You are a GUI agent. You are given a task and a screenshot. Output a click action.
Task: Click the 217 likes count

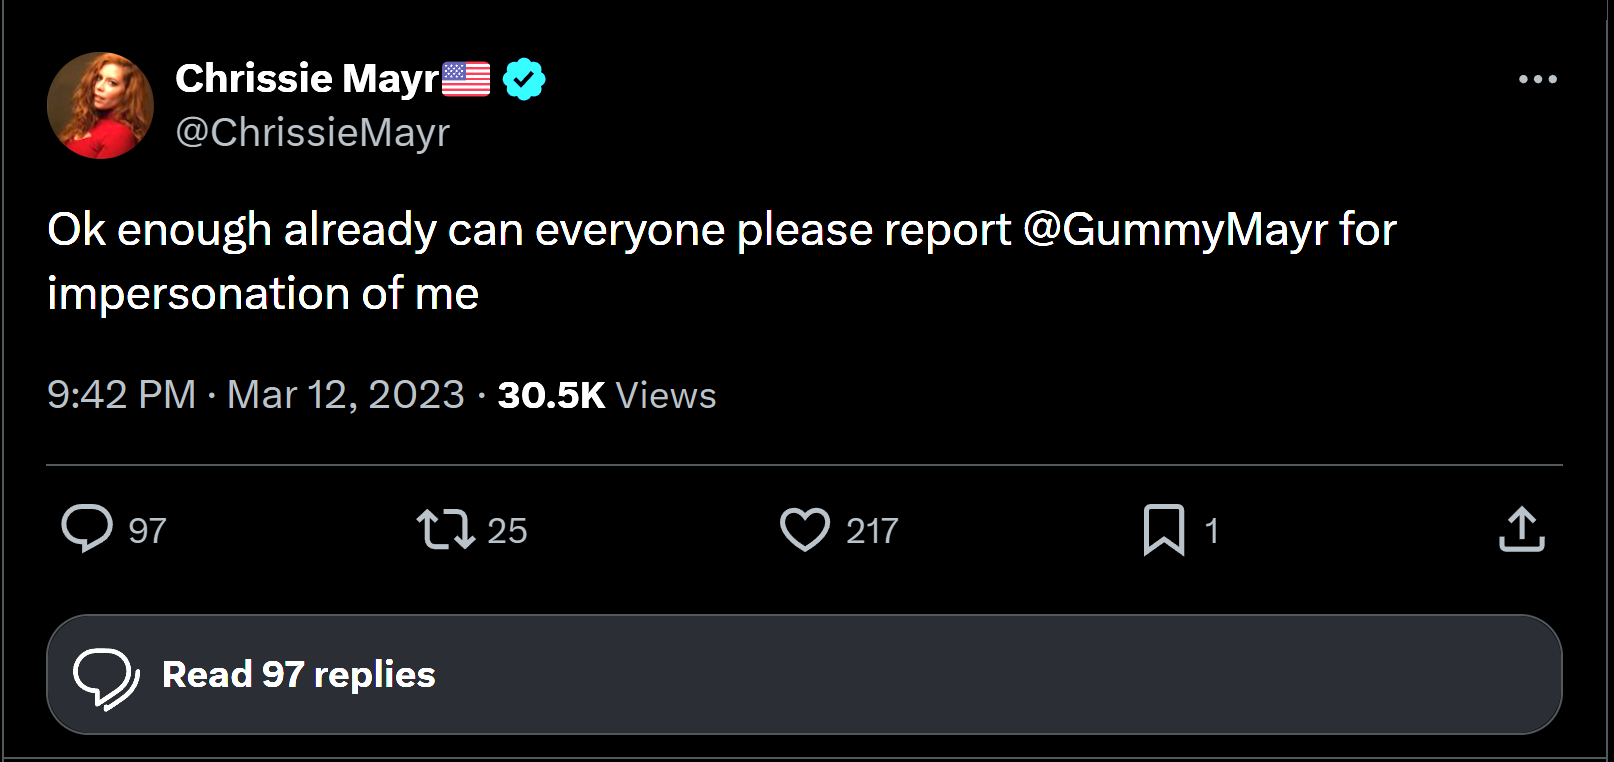(x=872, y=531)
